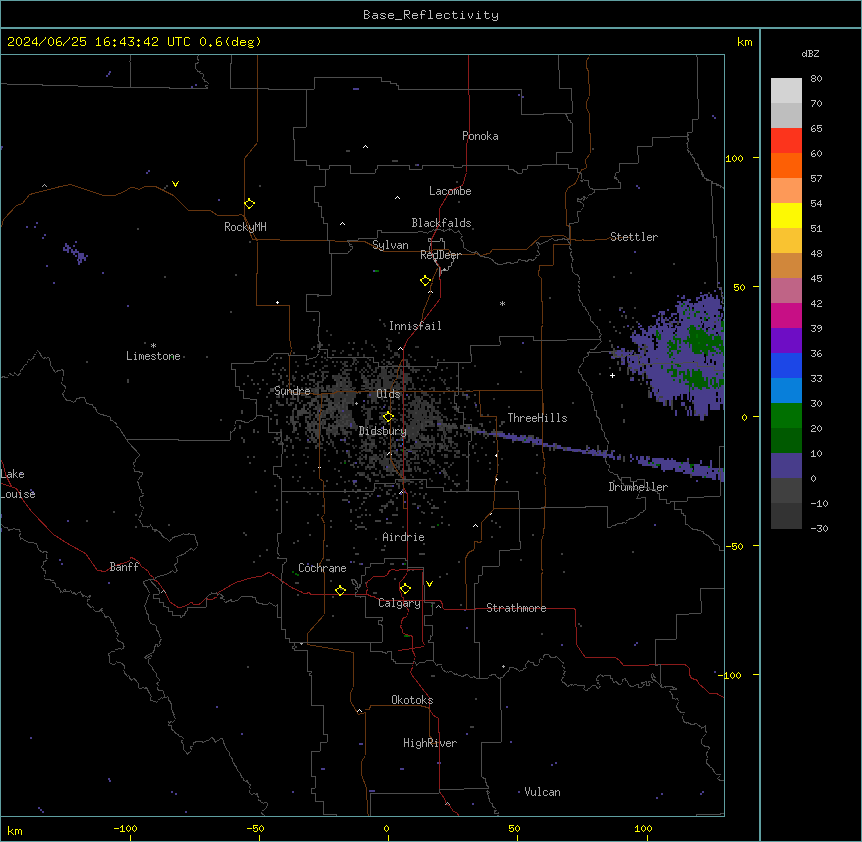Screen dimensions: 862x842
Task: Click the dBZ legend heading
Action: (x=810, y=54)
